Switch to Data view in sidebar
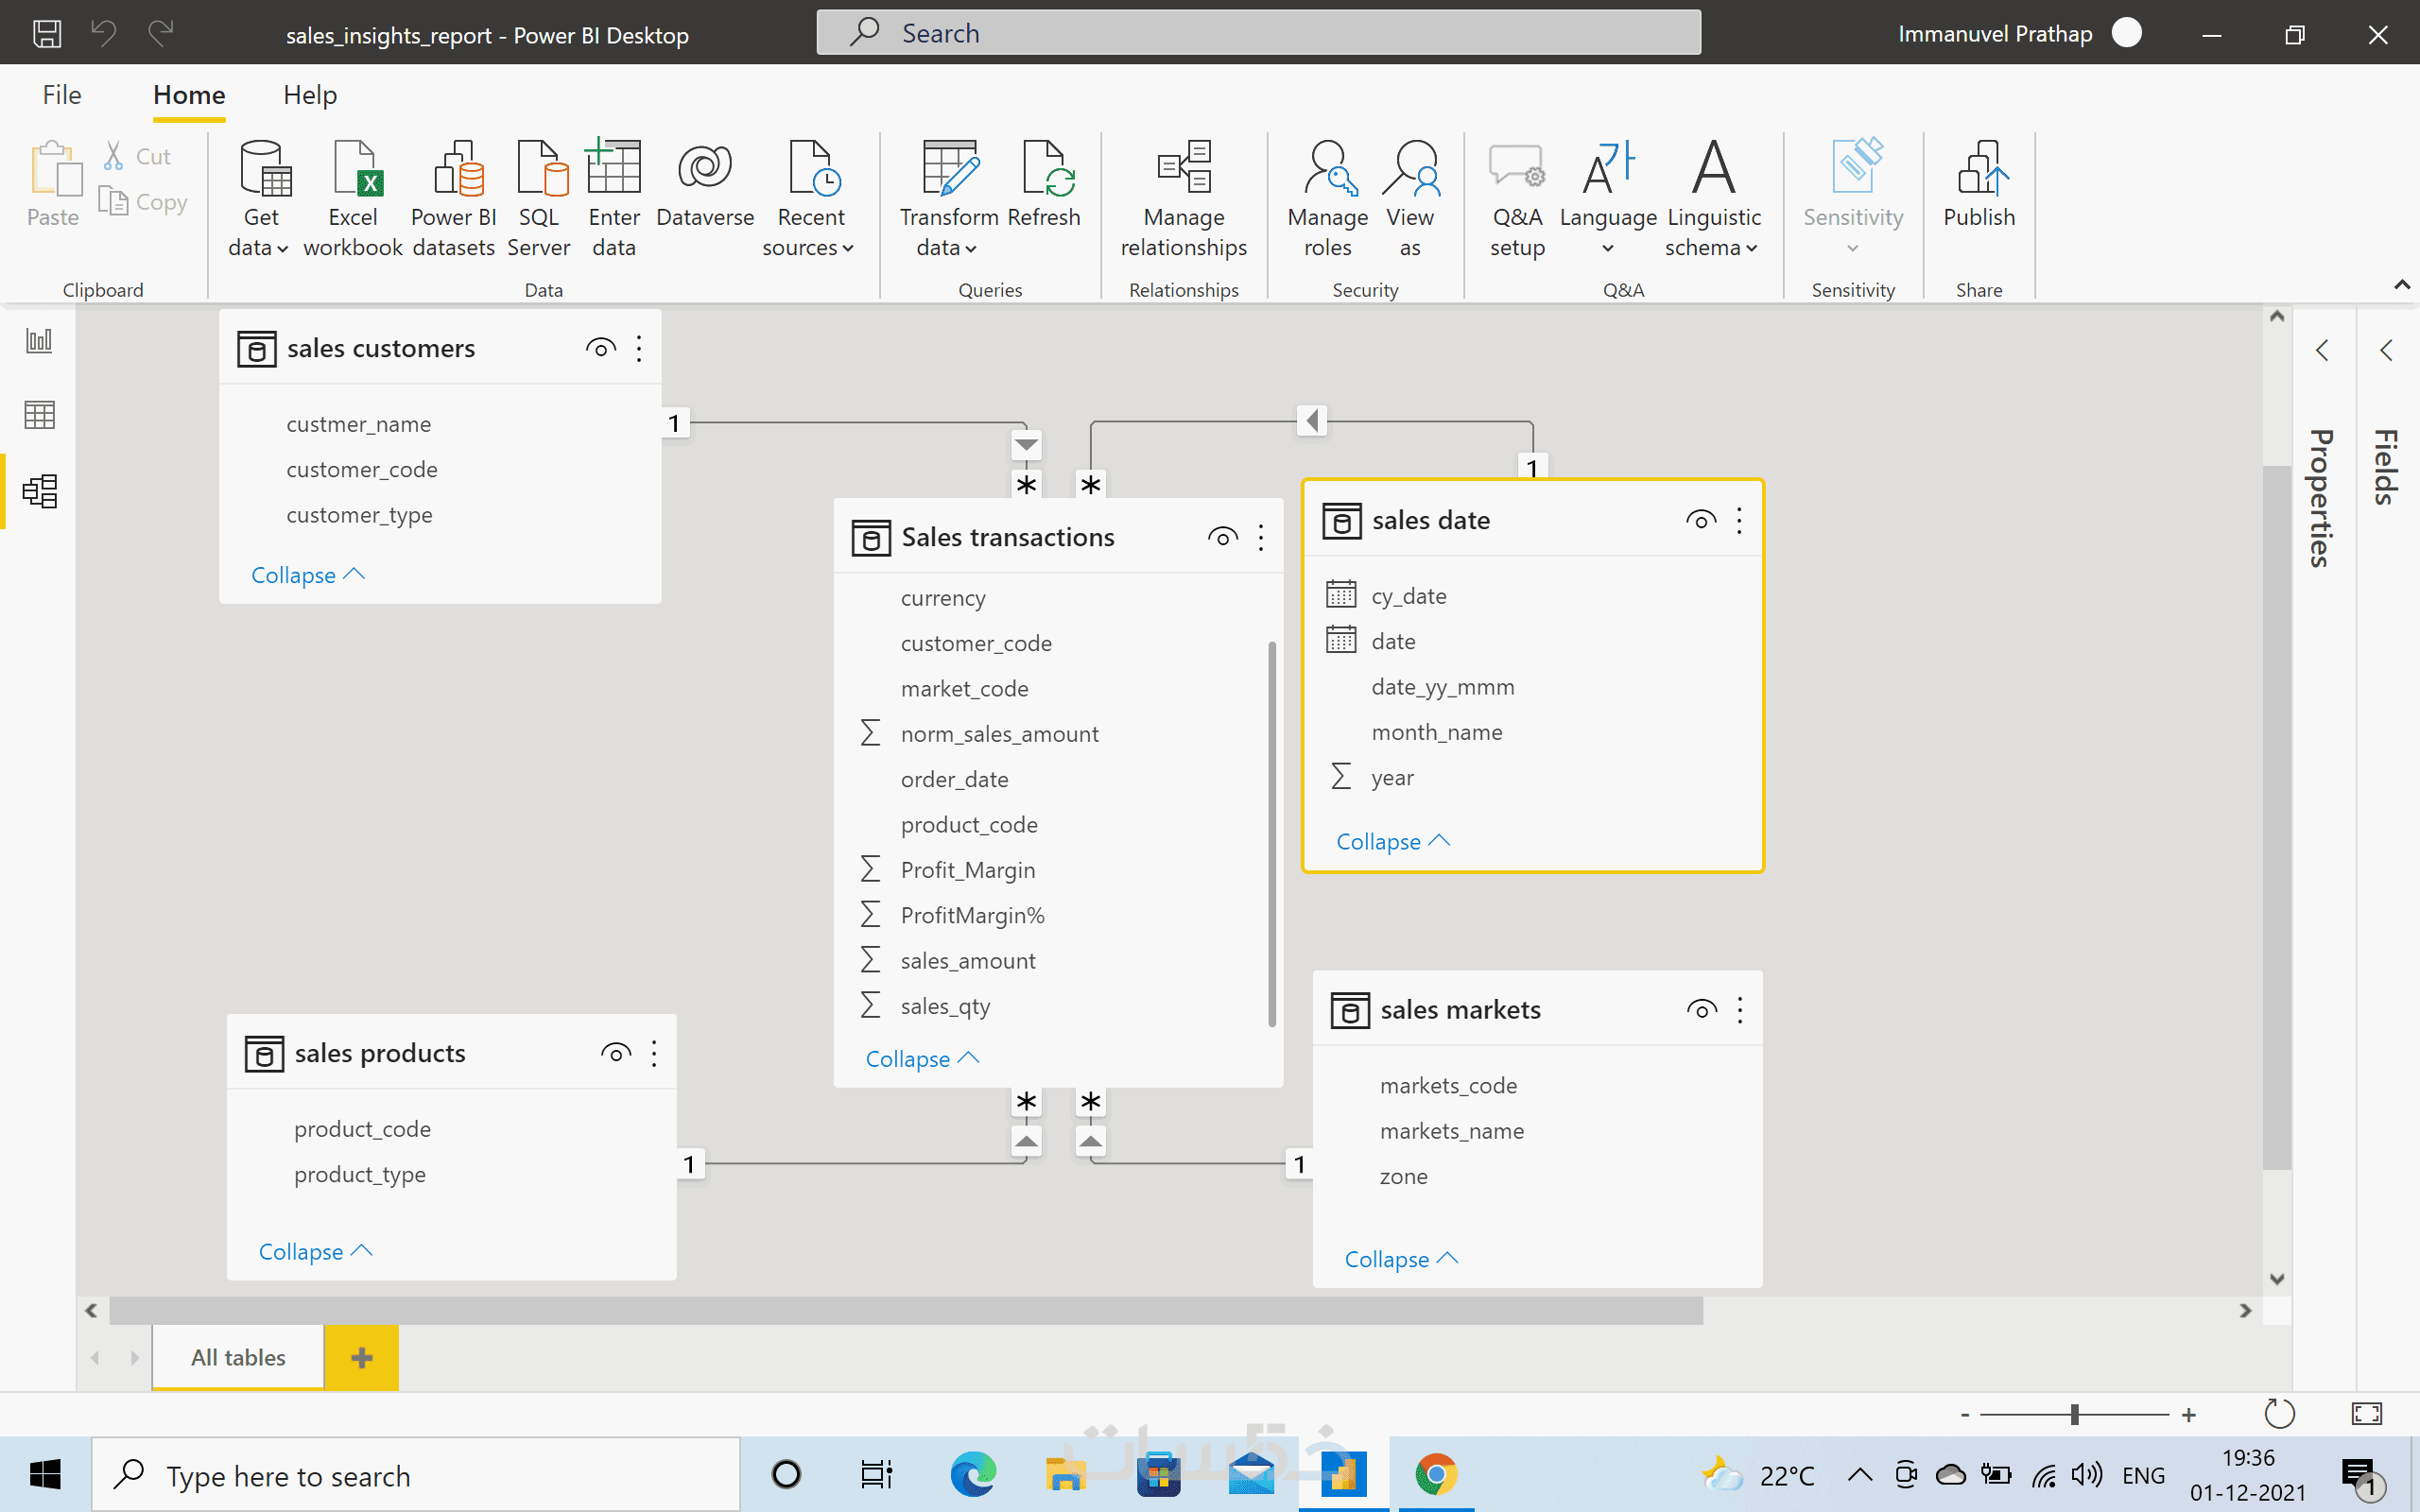Viewport: 2420px width, 1512px height. click(x=39, y=415)
